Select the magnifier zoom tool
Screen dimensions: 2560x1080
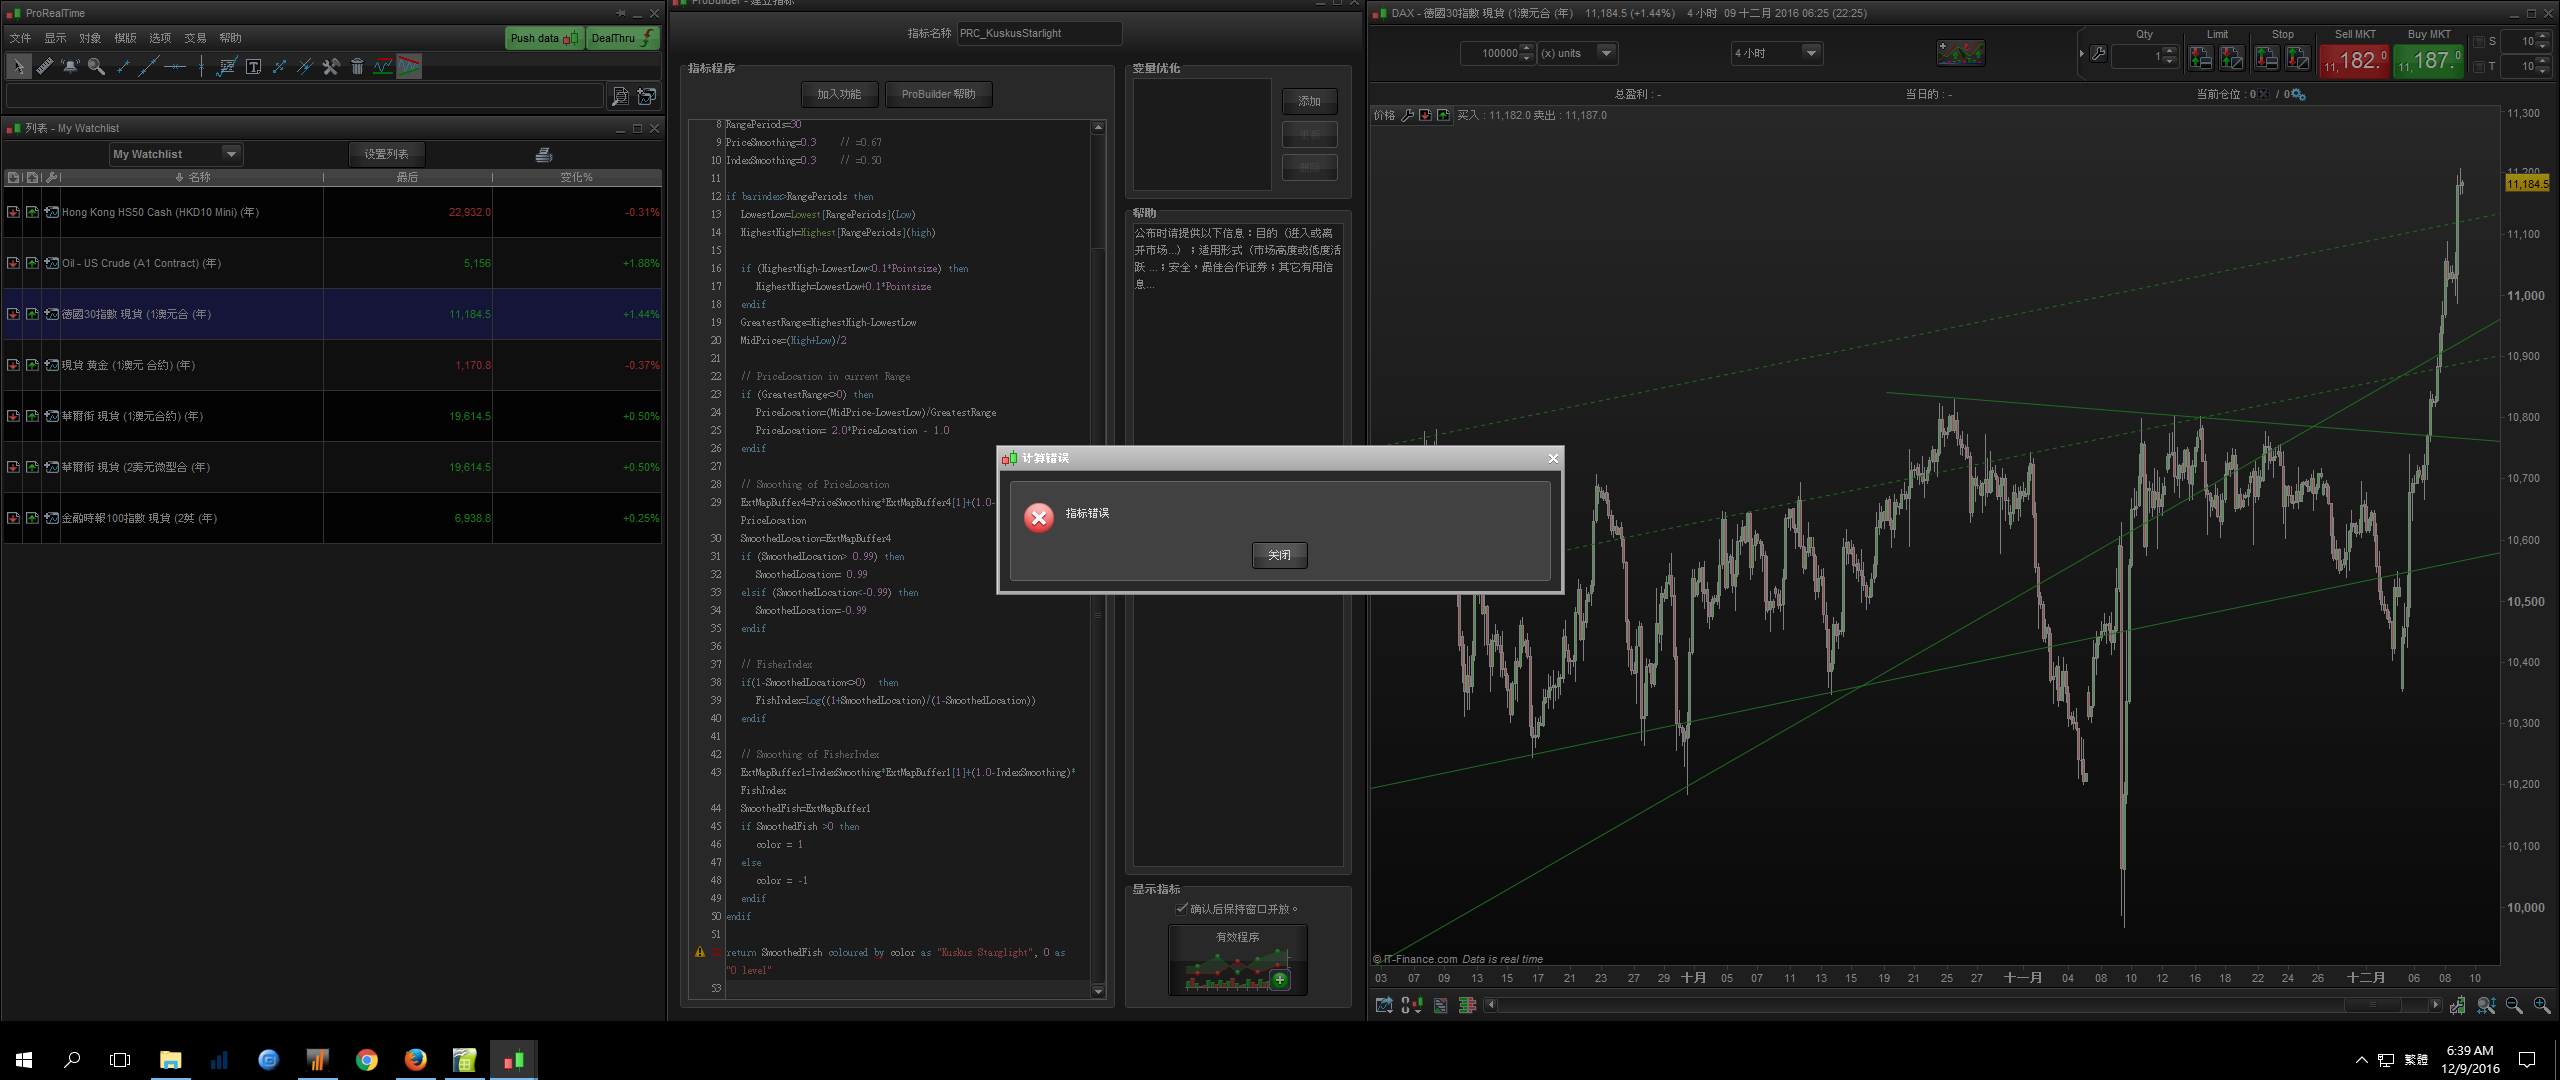pyautogui.click(x=96, y=67)
